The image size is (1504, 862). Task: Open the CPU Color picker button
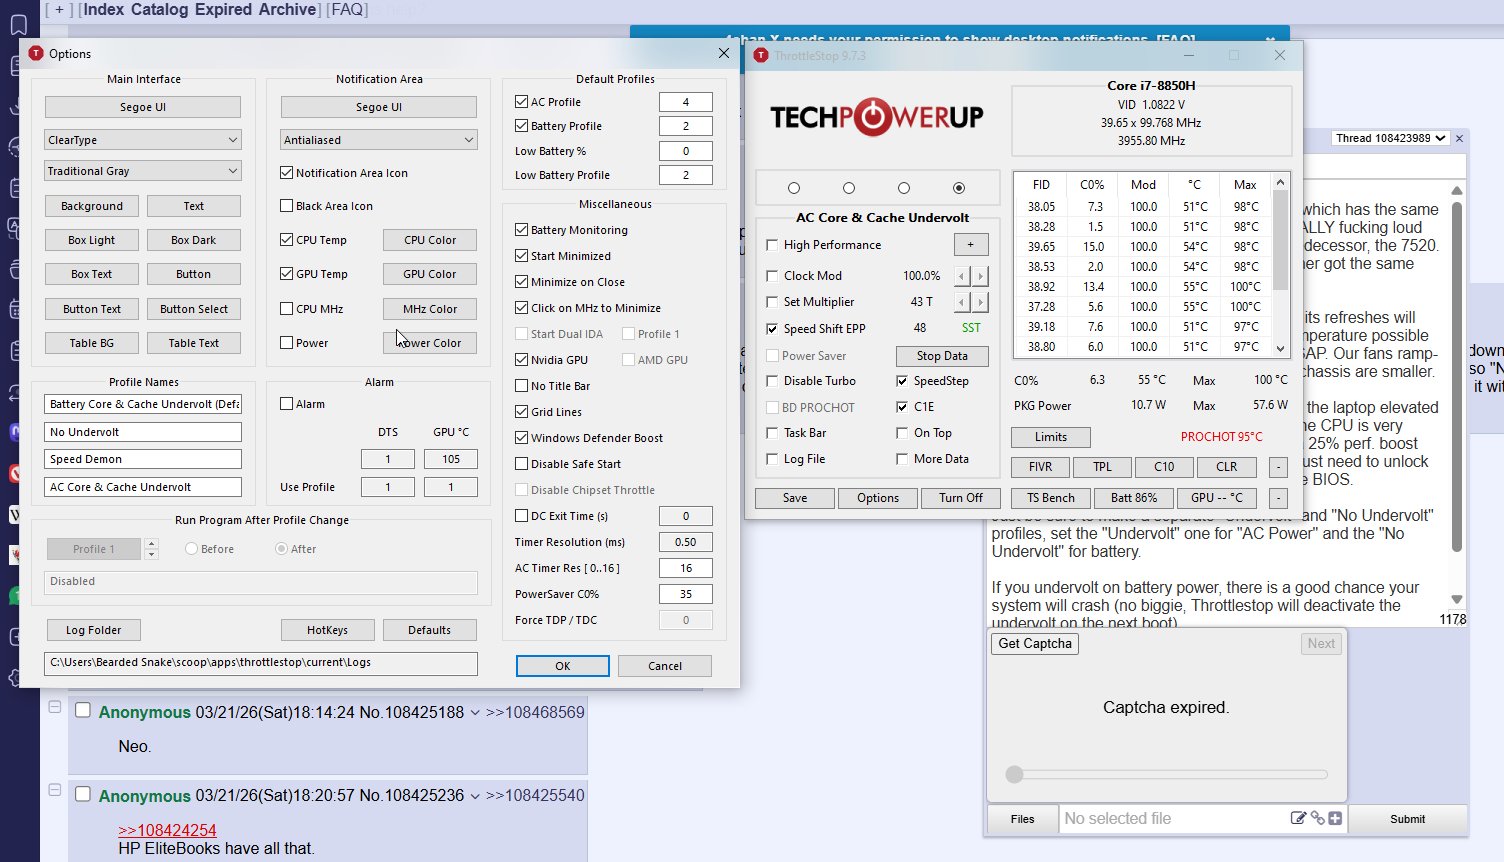pyautogui.click(x=429, y=240)
